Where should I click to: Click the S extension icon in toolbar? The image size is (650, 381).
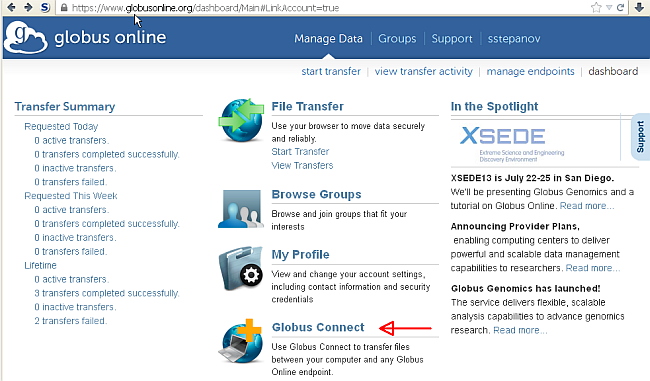pyautogui.click(x=45, y=7)
